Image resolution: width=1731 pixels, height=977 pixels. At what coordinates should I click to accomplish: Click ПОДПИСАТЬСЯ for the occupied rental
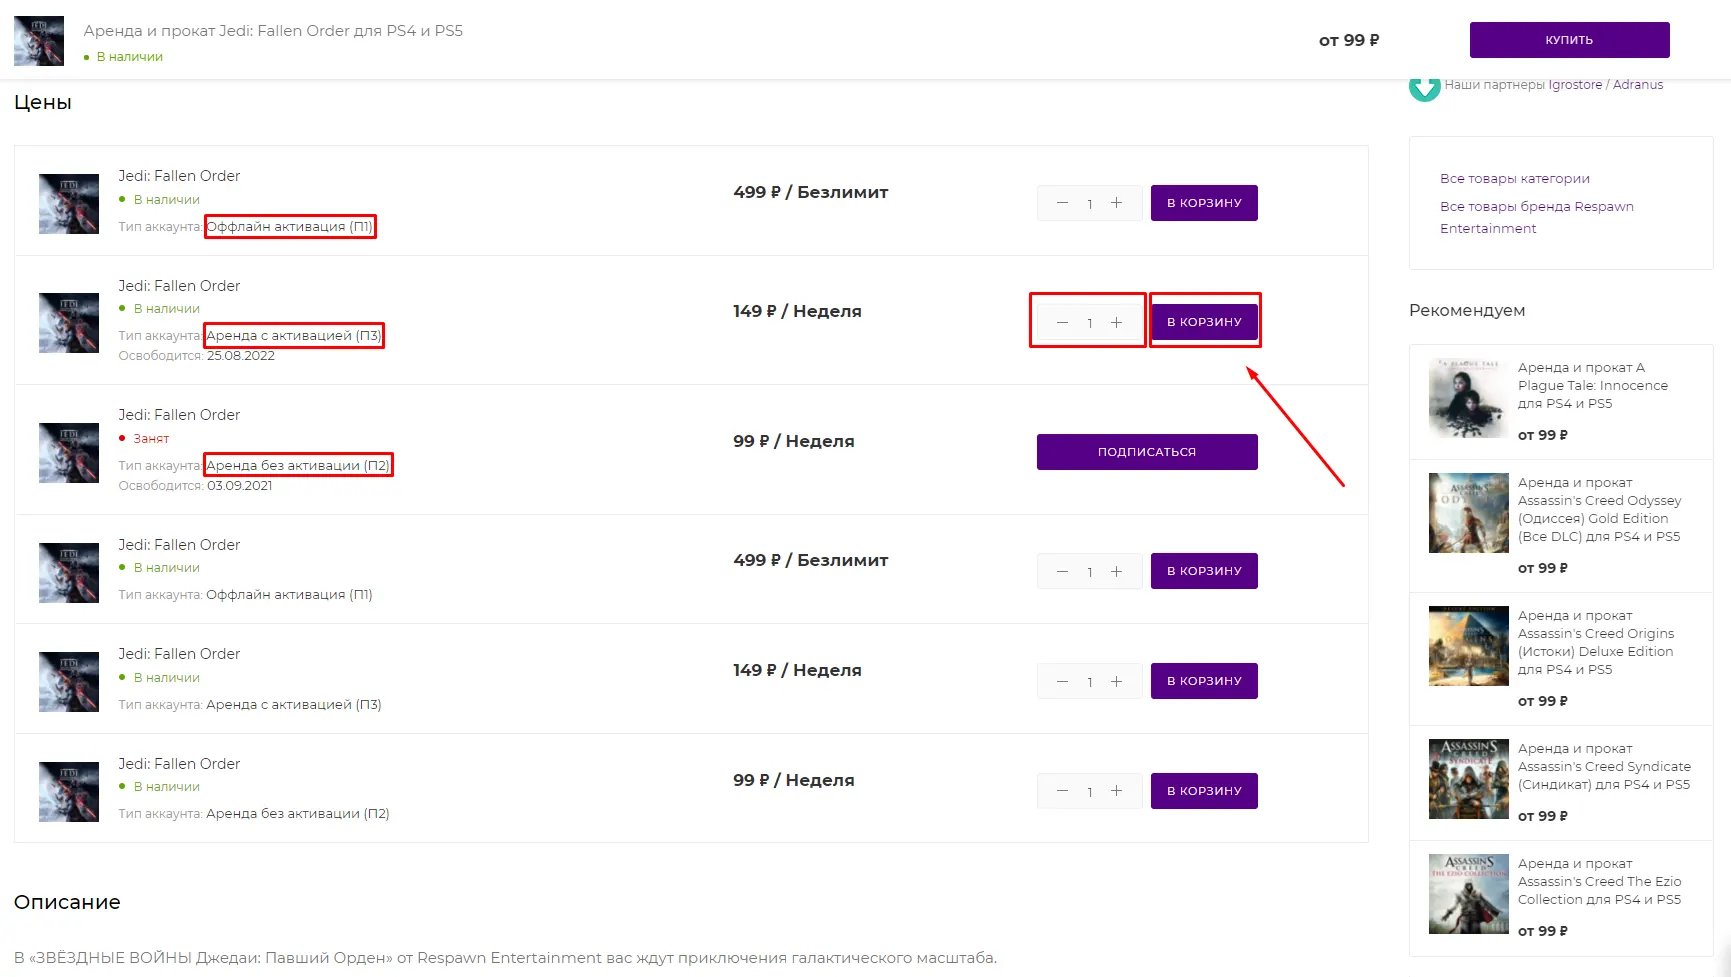[1146, 452]
